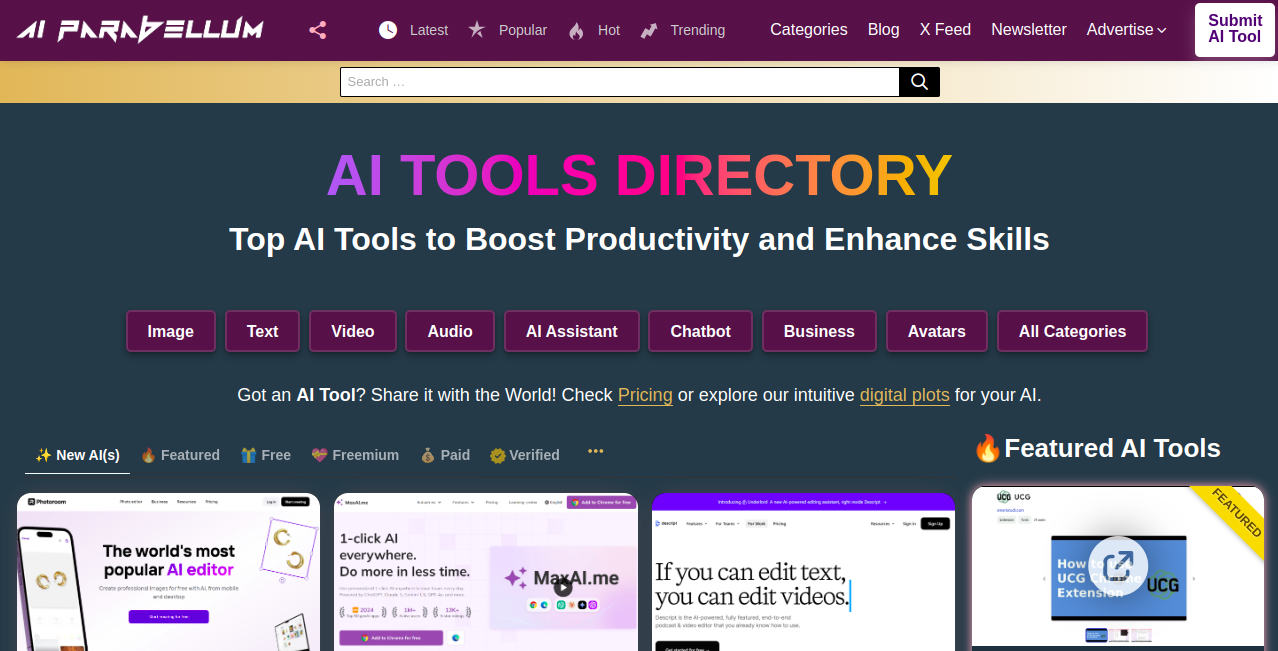The width and height of the screenshot is (1278, 651).
Task: Open the Latest tools link
Action: click(x=429, y=30)
